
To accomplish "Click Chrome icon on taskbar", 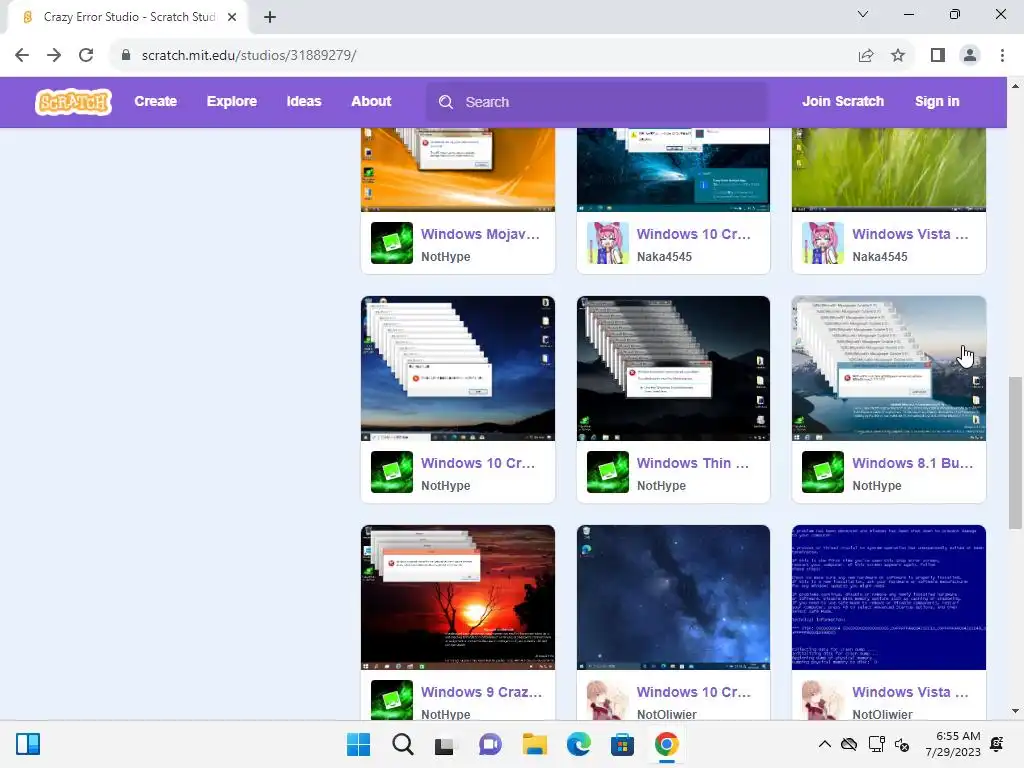I will point(666,744).
